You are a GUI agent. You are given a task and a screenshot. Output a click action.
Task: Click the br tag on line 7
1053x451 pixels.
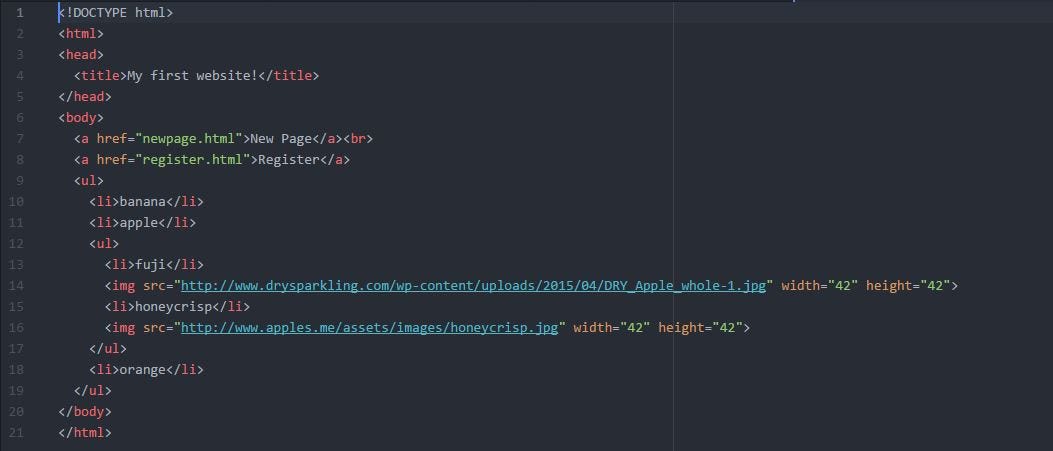click(x=358, y=139)
